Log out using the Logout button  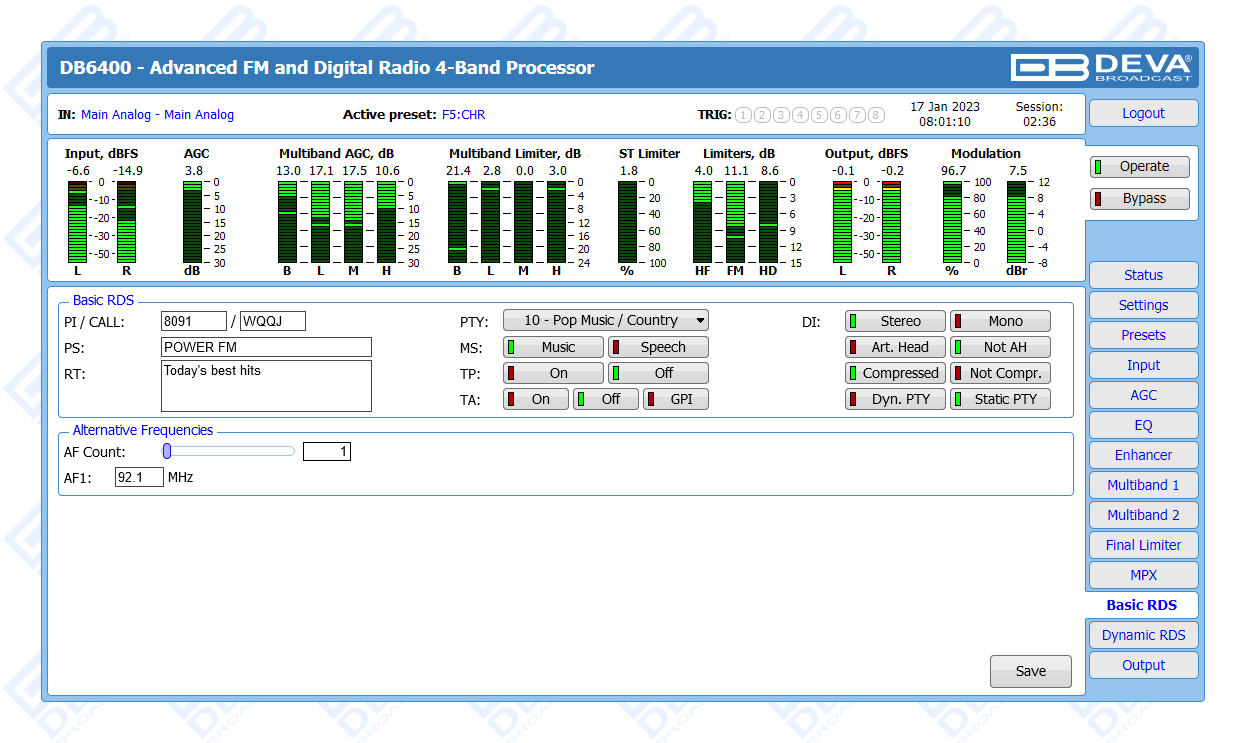pos(1143,113)
